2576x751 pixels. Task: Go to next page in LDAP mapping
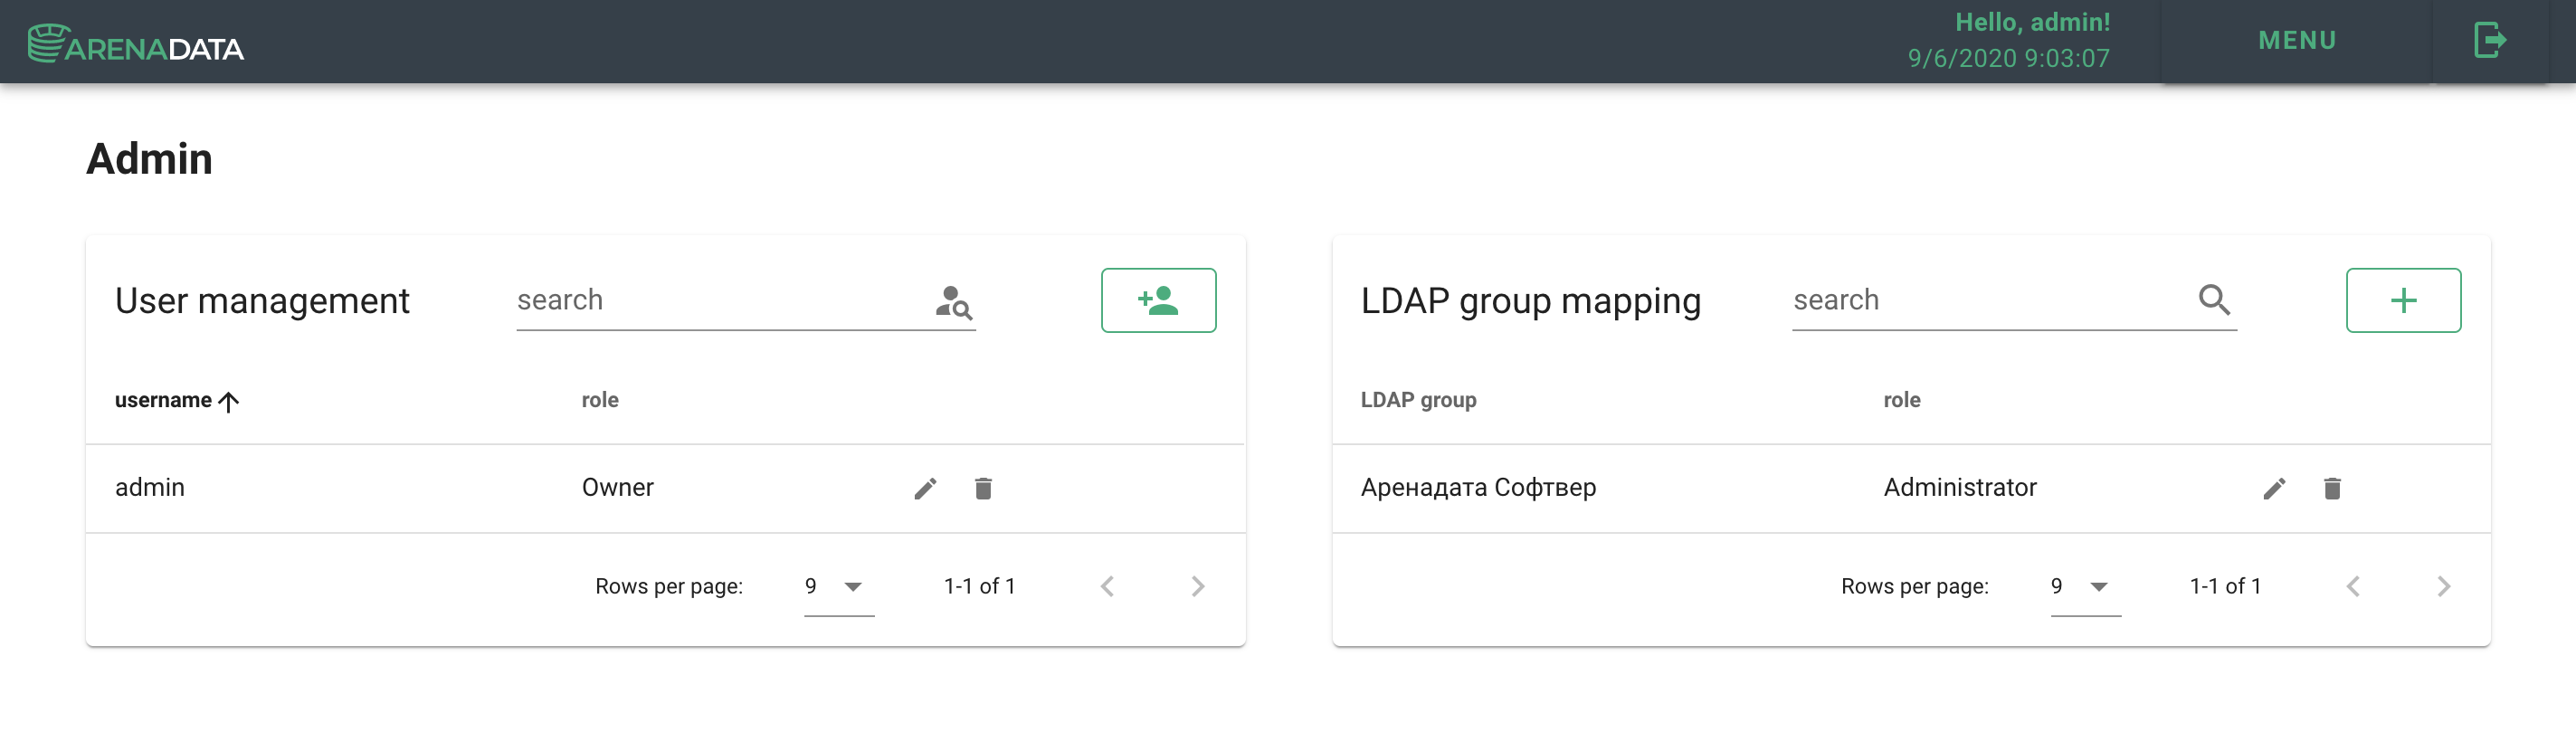2443,587
